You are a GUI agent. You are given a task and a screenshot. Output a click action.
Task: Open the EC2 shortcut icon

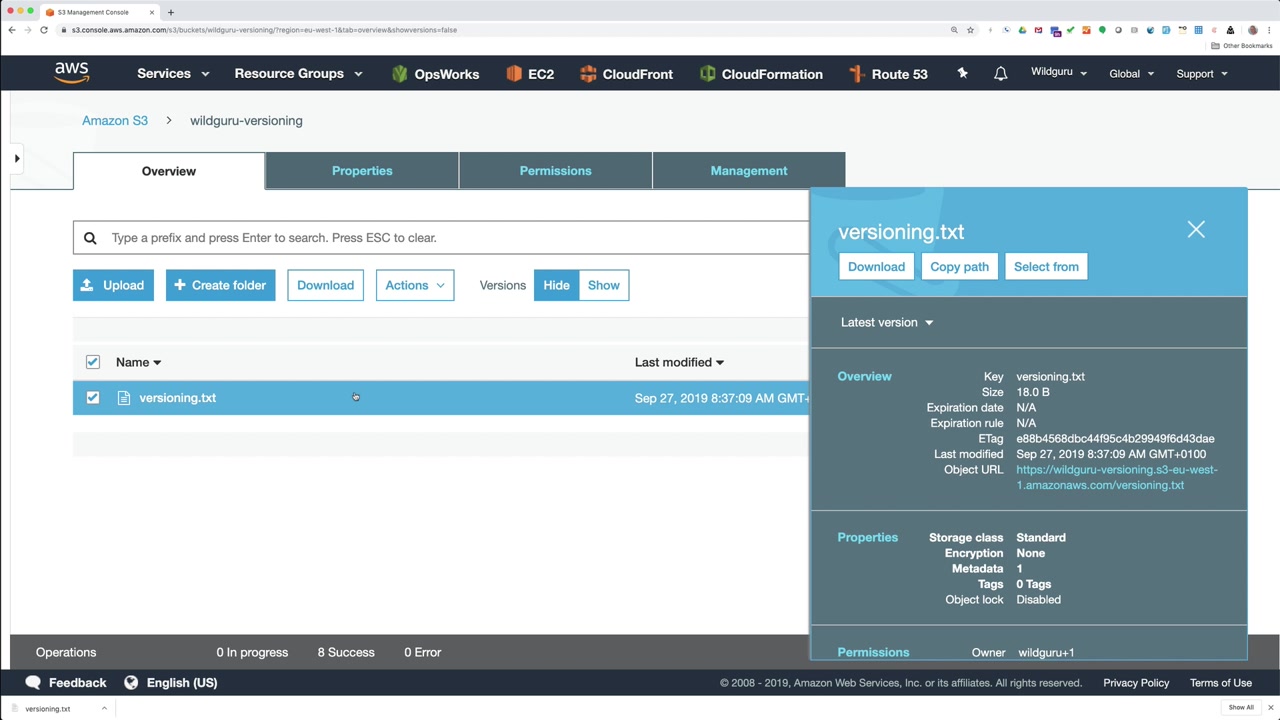(x=514, y=74)
